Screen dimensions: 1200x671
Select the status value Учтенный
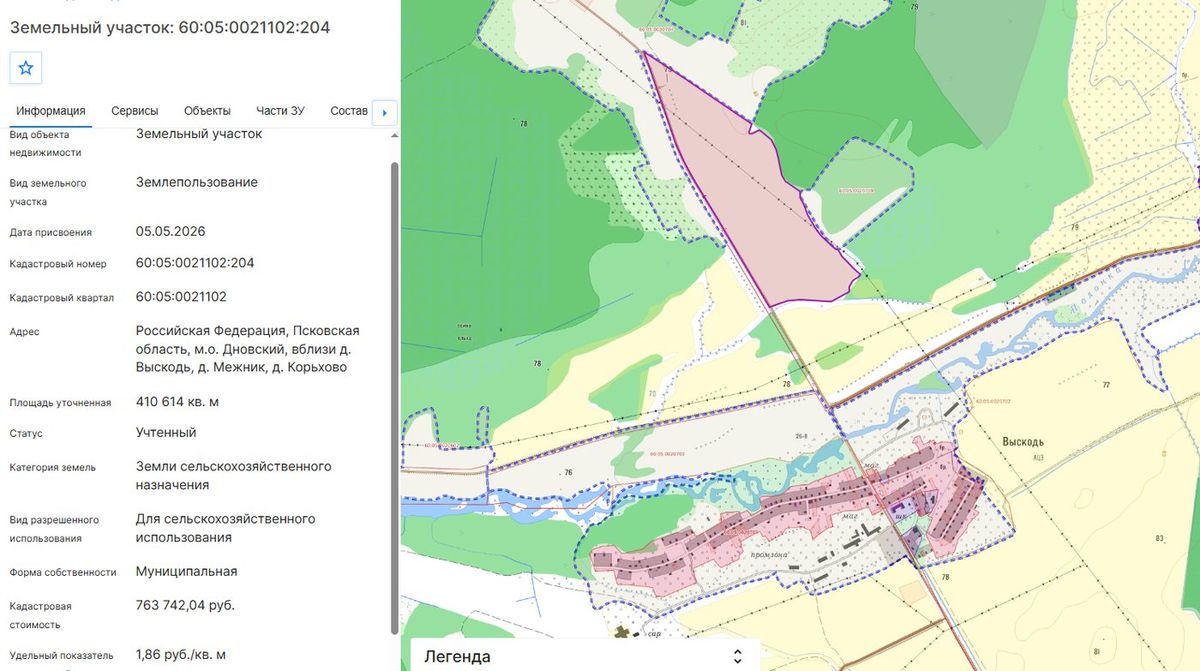[166, 433]
